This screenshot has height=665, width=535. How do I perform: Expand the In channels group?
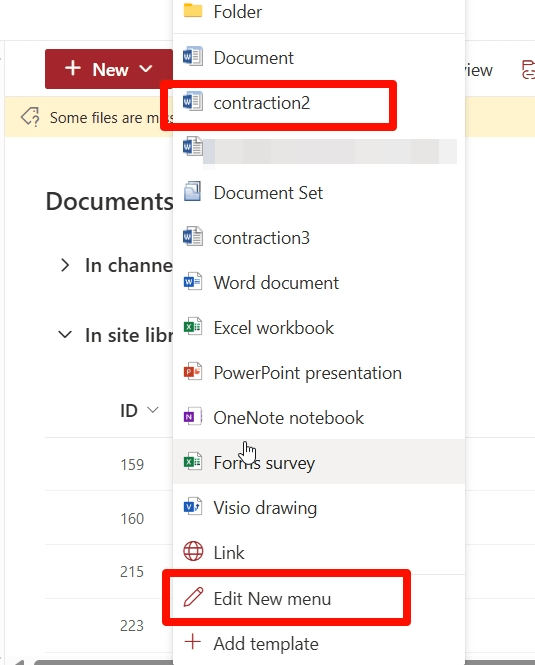(64, 265)
